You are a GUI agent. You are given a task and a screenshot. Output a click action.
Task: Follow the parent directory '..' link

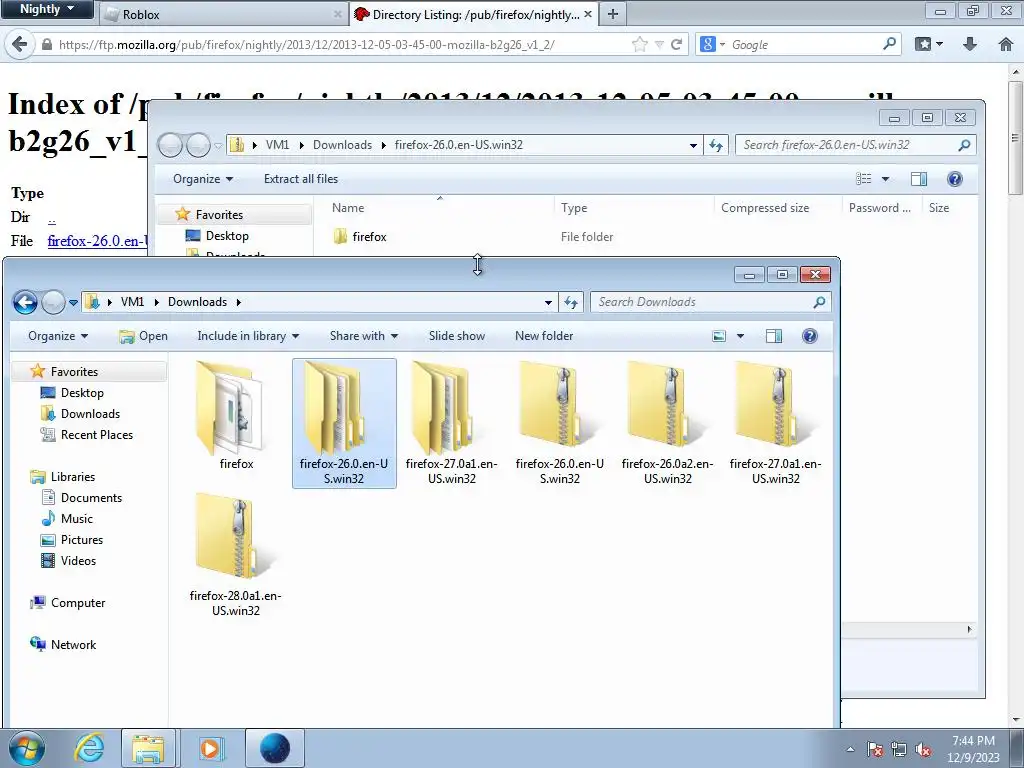[x=52, y=217]
